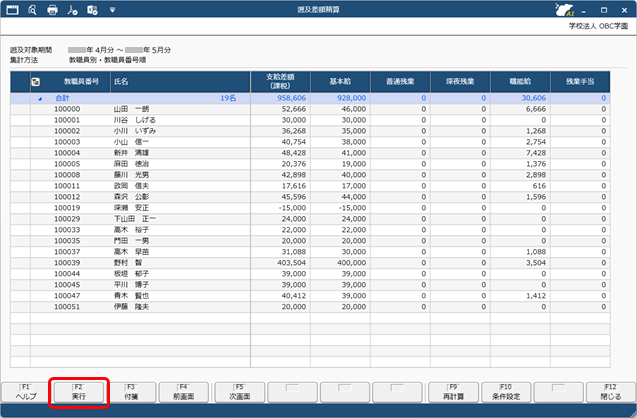Screen dimensions: 637x418
Task: Select employee number 100051
Action: pyautogui.click(x=67, y=307)
